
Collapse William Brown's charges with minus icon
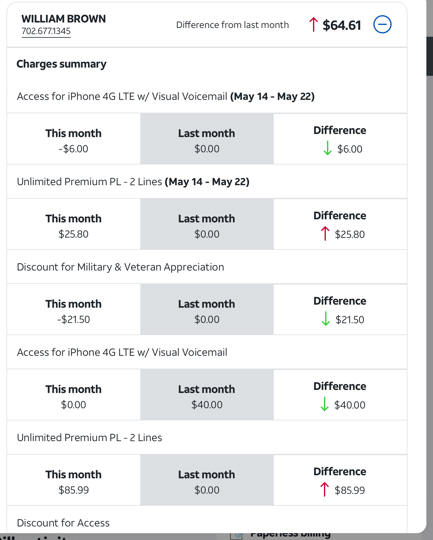382,25
